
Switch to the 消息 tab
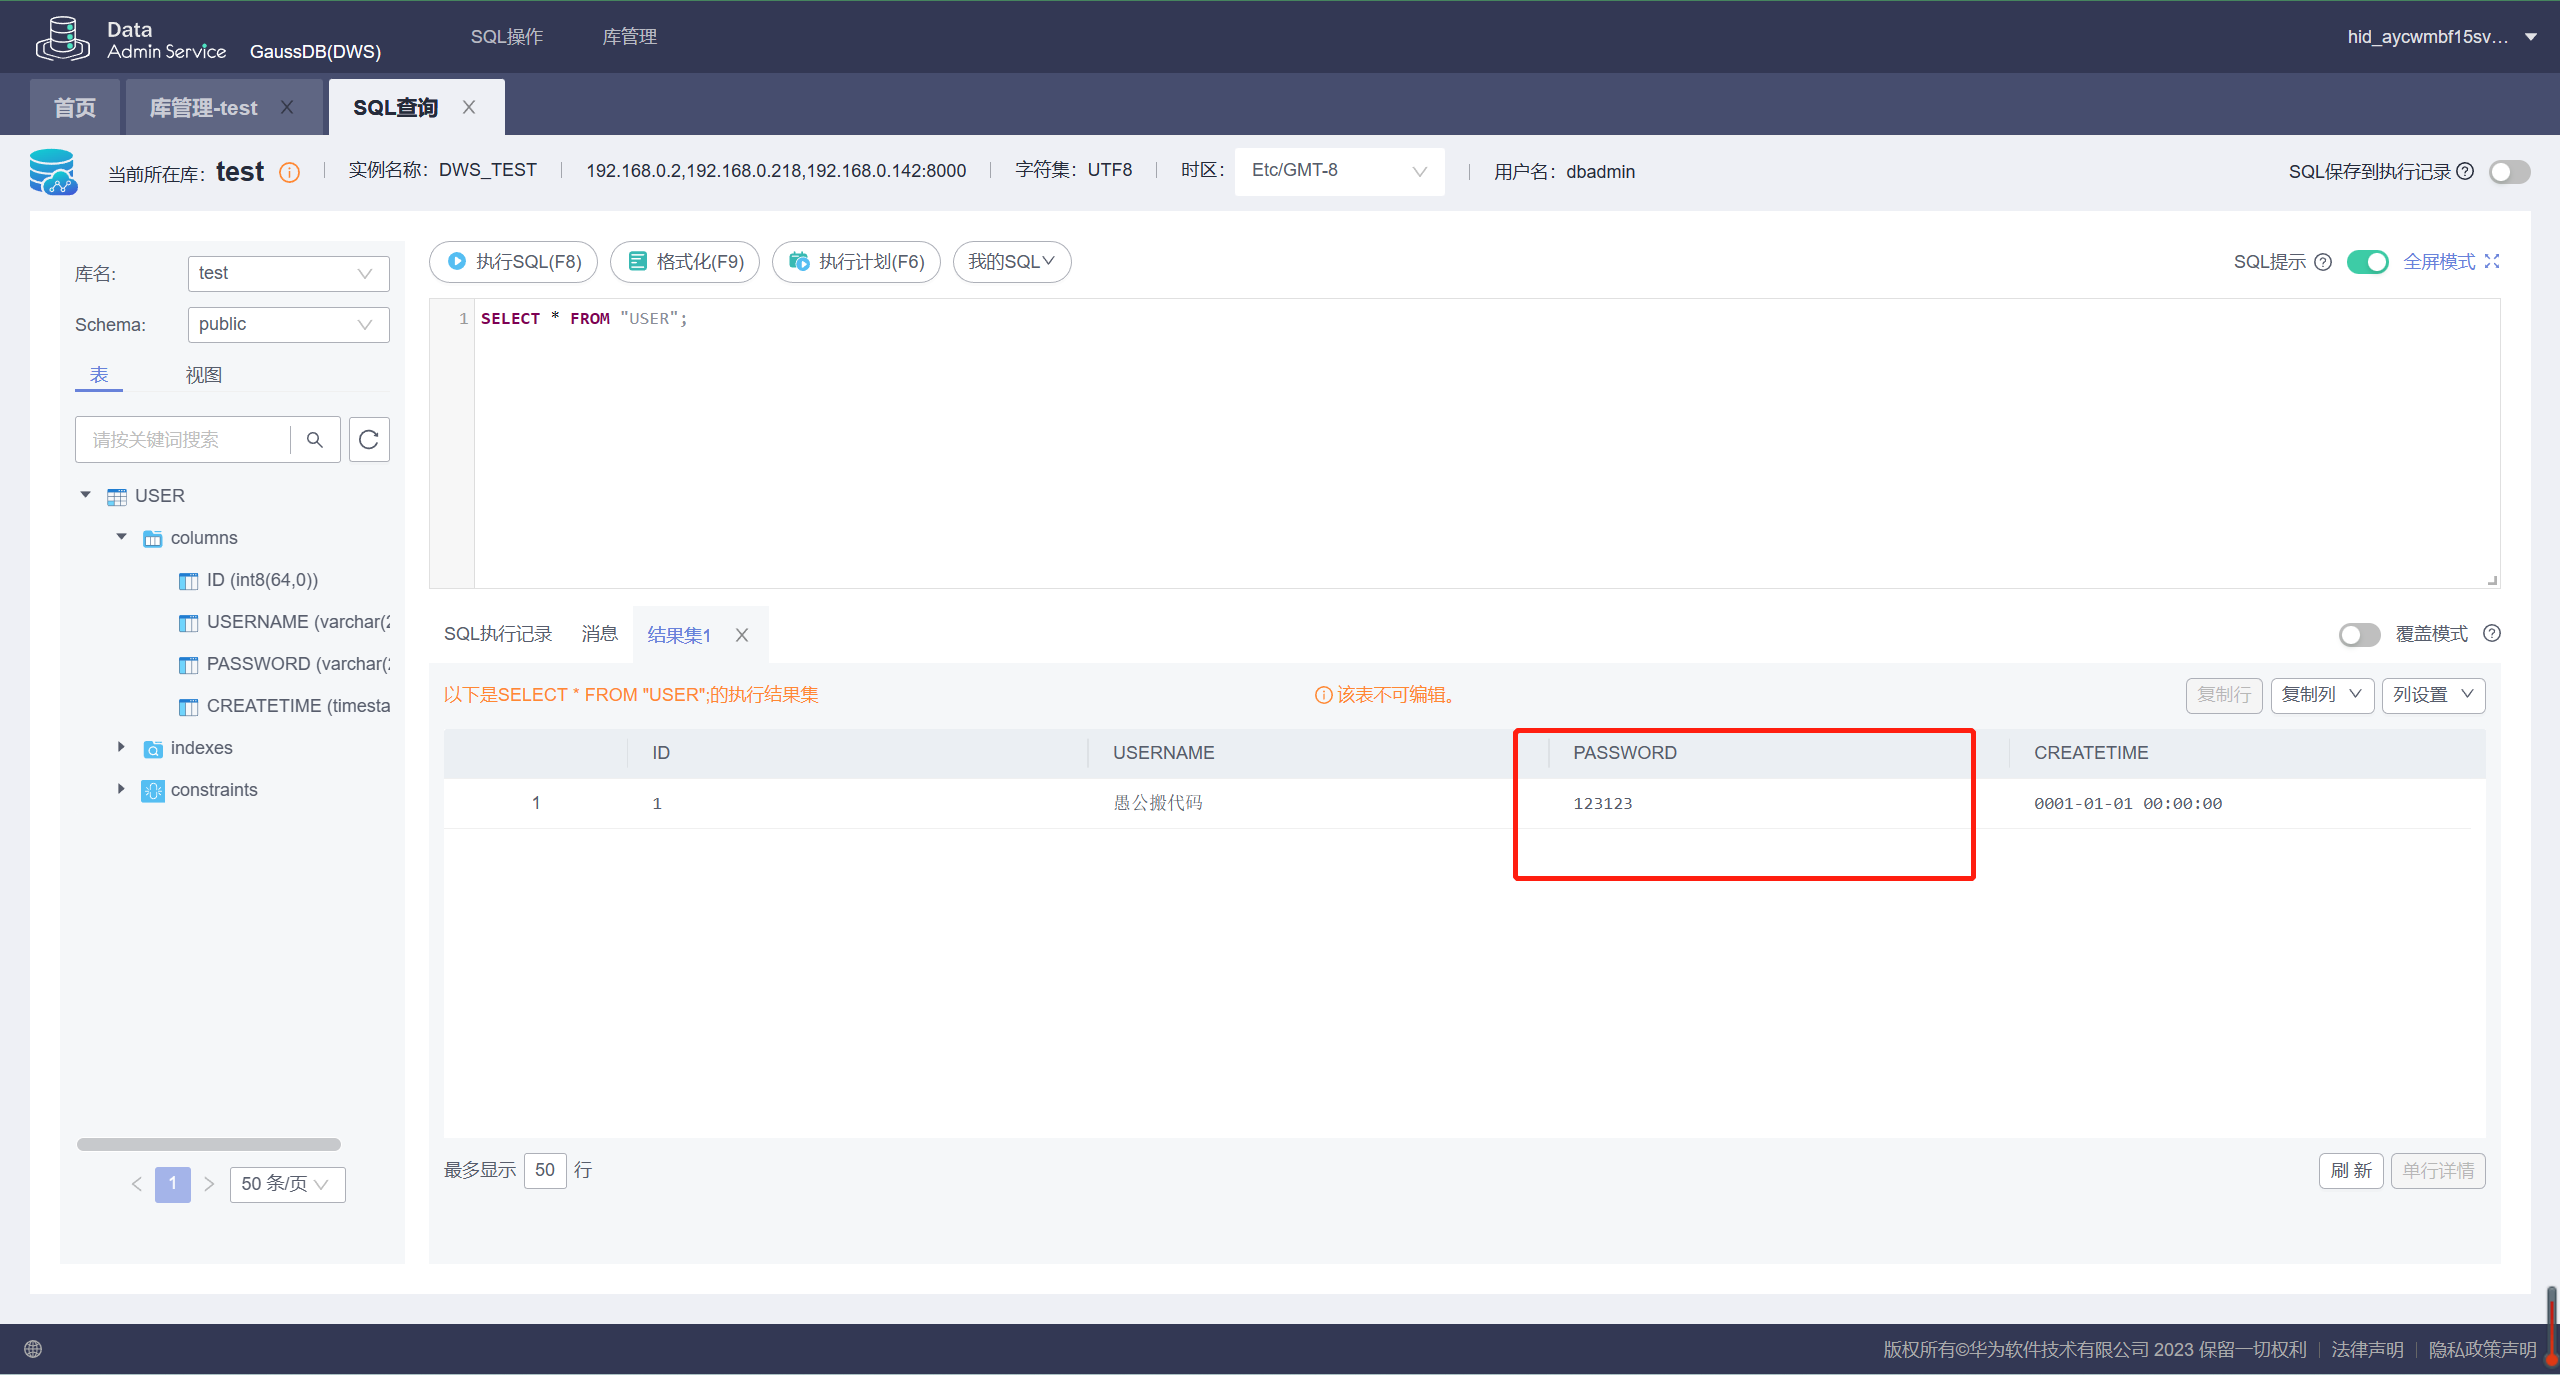pos(600,634)
